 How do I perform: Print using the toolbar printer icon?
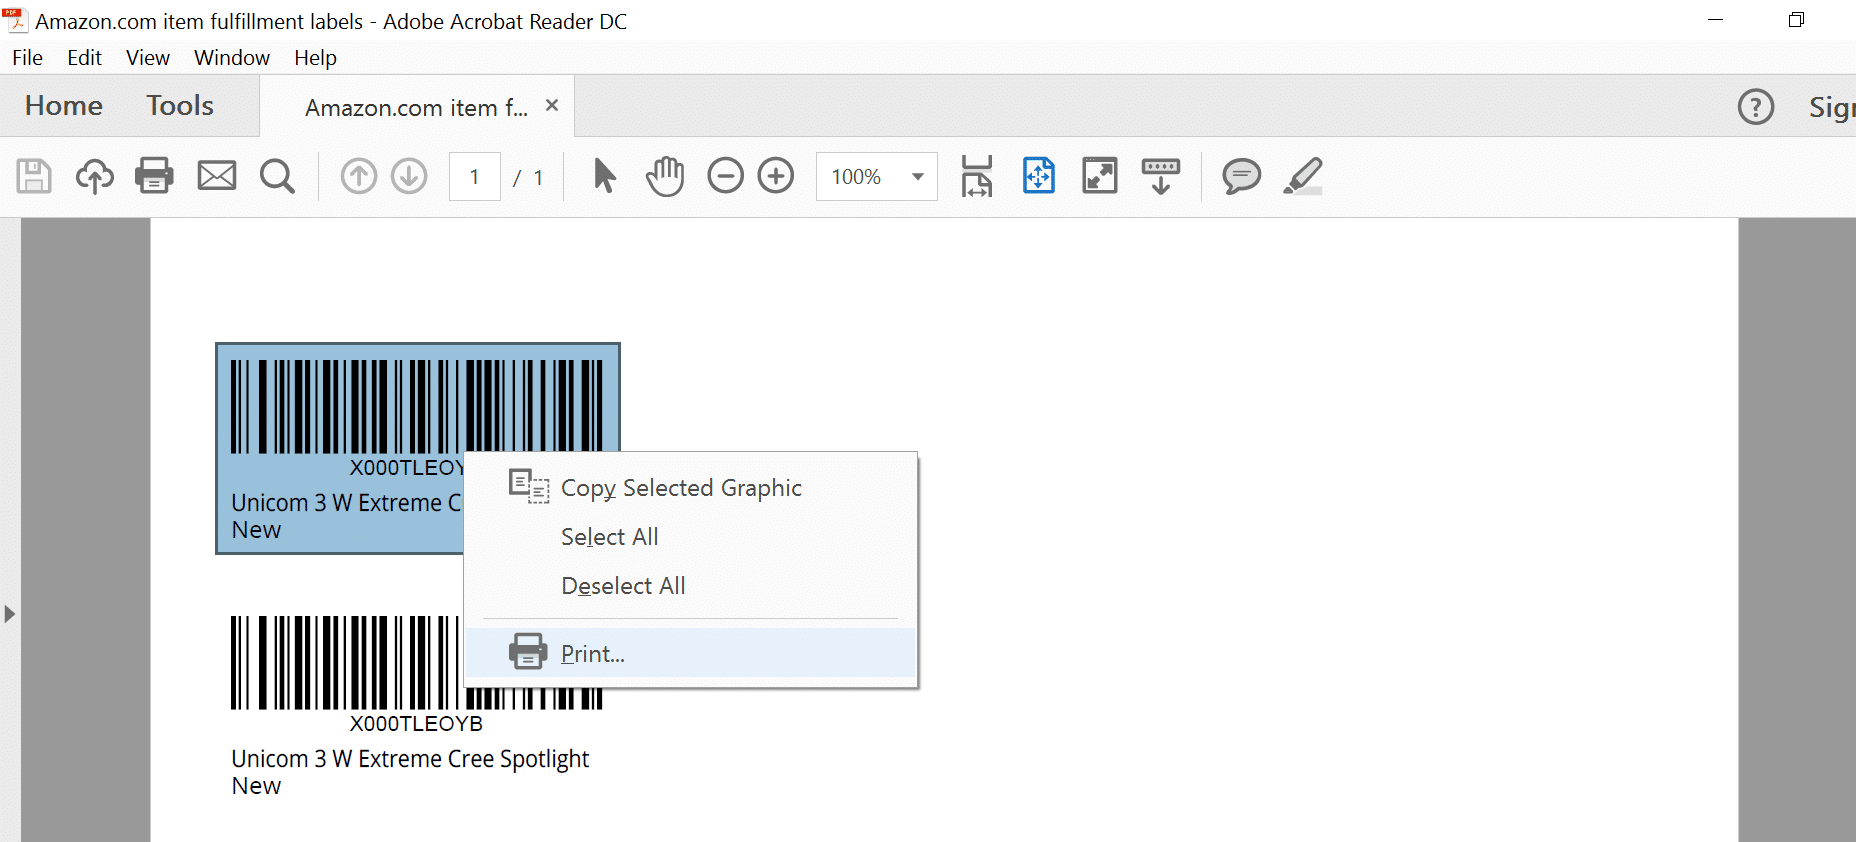[154, 176]
